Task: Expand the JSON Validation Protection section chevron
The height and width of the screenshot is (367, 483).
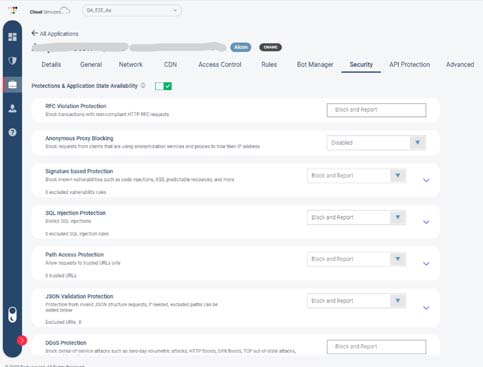Action: coord(426,308)
